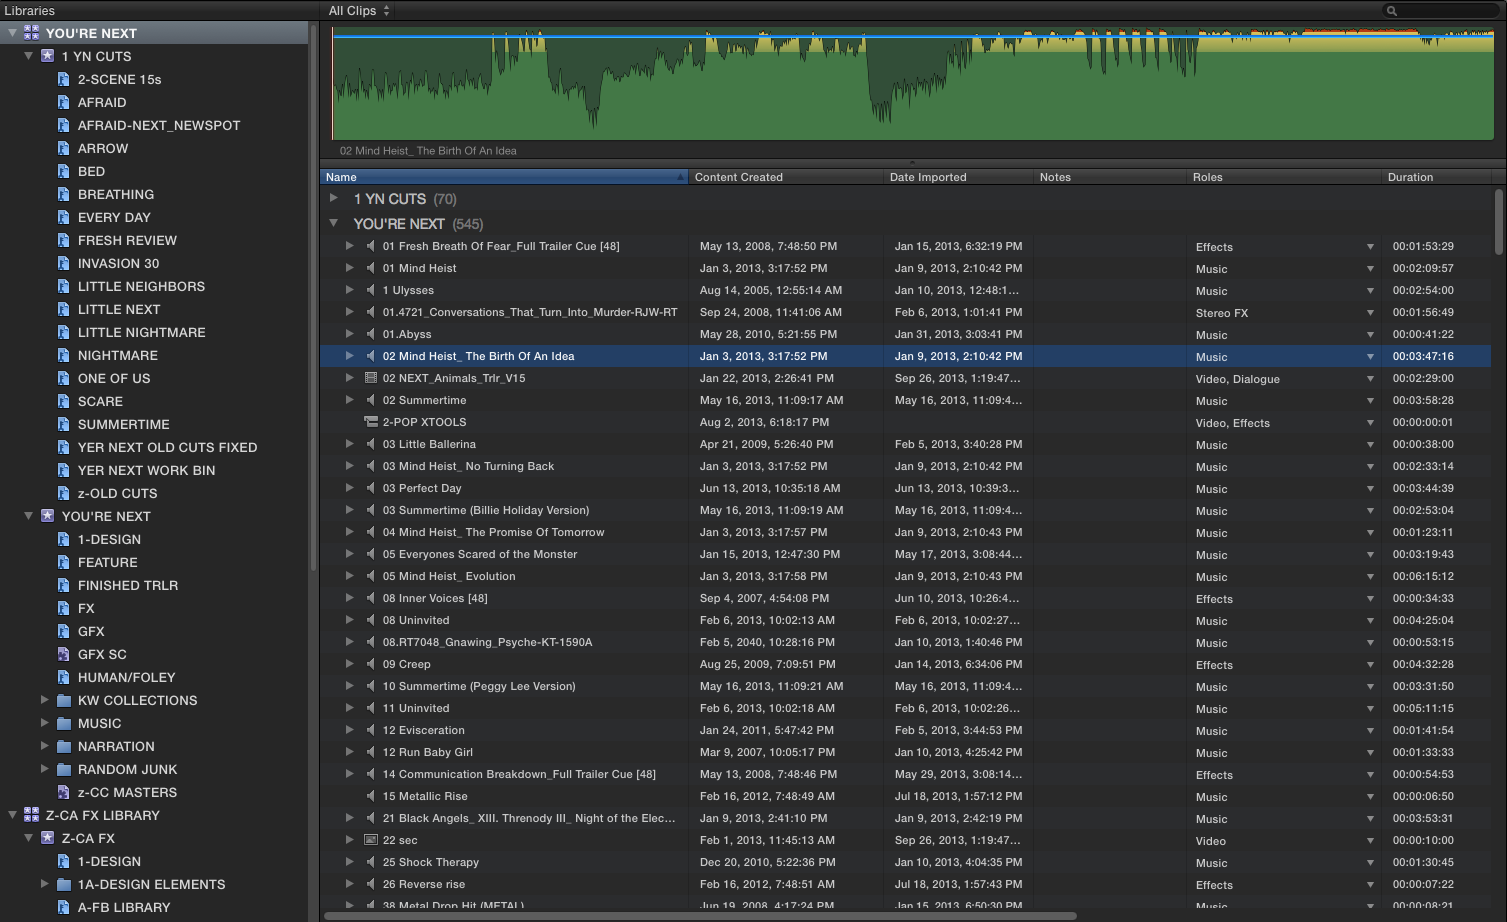Open Roles dropdown for 01 Mind Heist
This screenshot has height=922, width=1507.
1370,269
